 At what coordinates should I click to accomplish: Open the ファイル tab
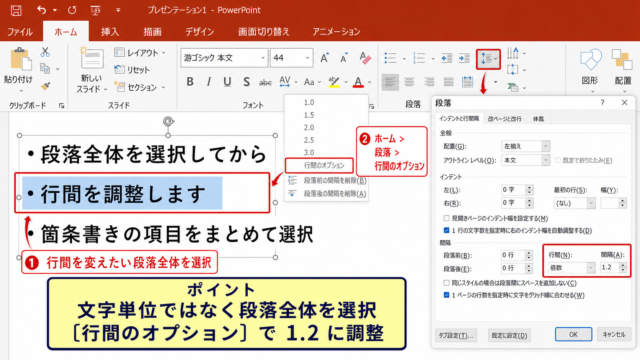[20, 31]
